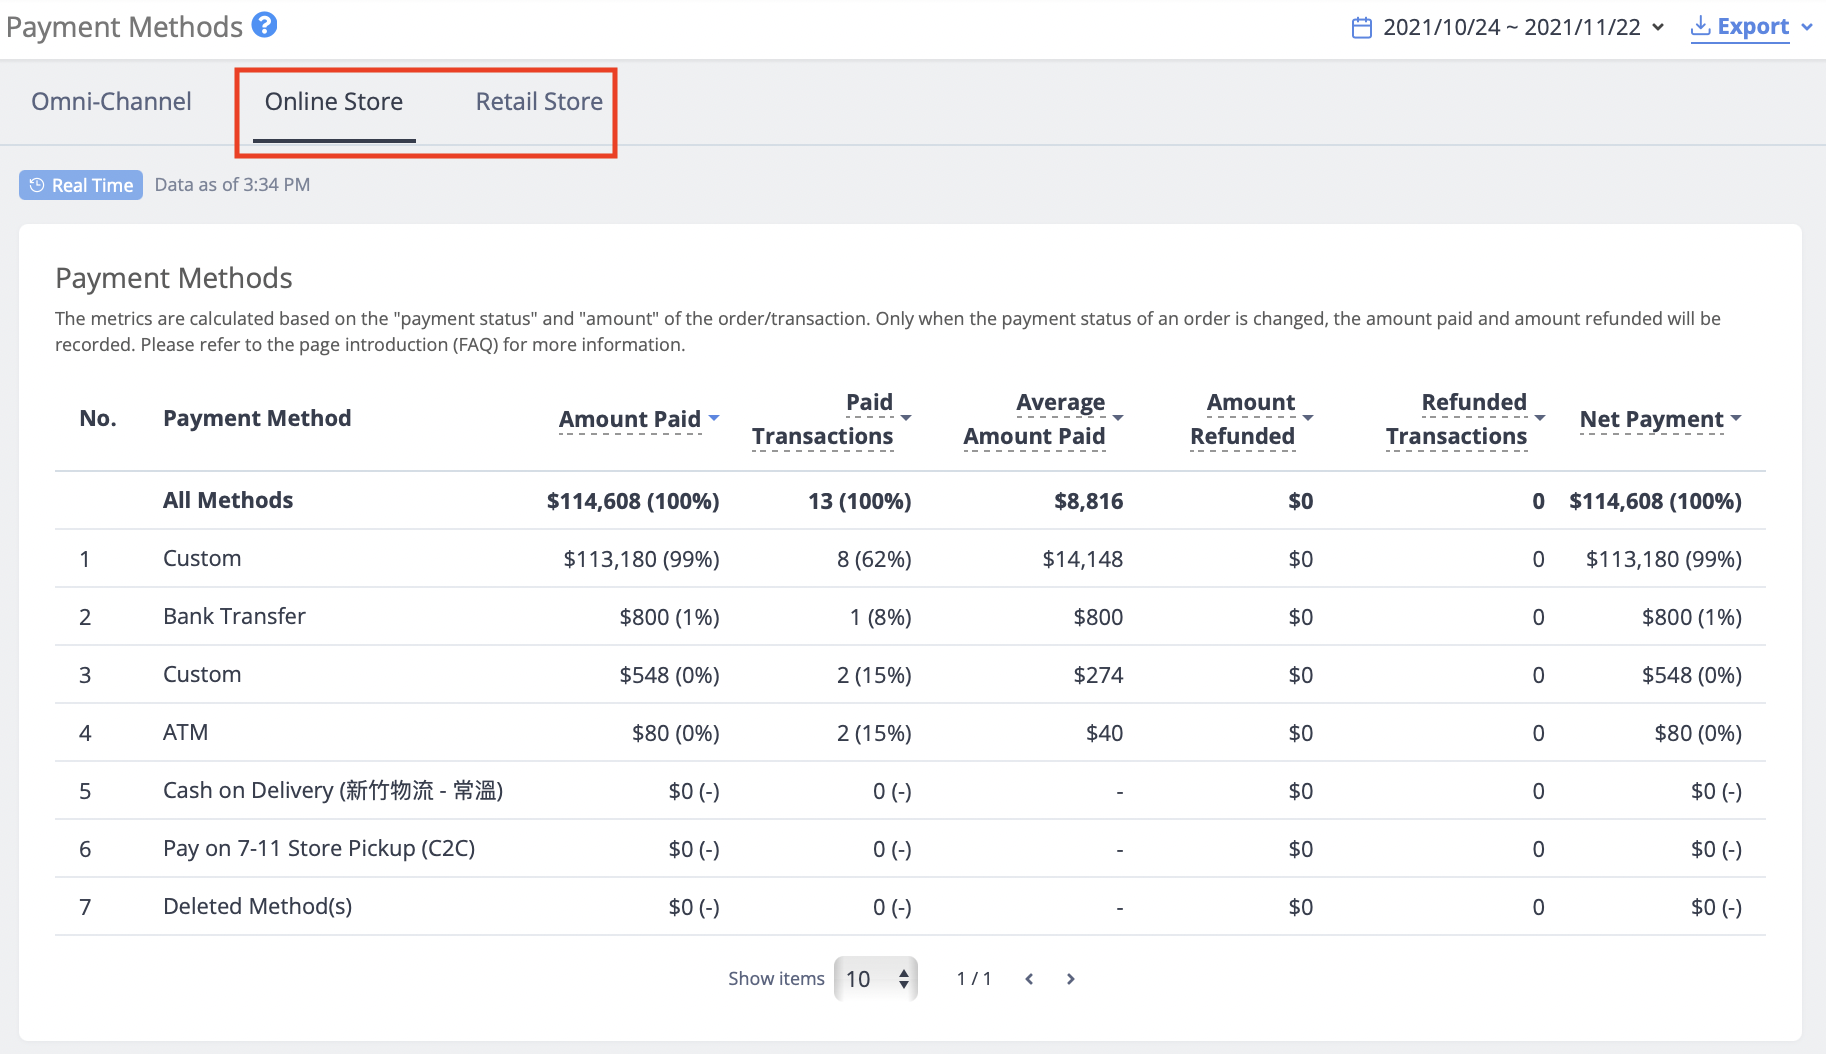The image size is (1826, 1054).
Task: Click the $80 (0%) Amount Paid cell
Action: (x=676, y=733)
